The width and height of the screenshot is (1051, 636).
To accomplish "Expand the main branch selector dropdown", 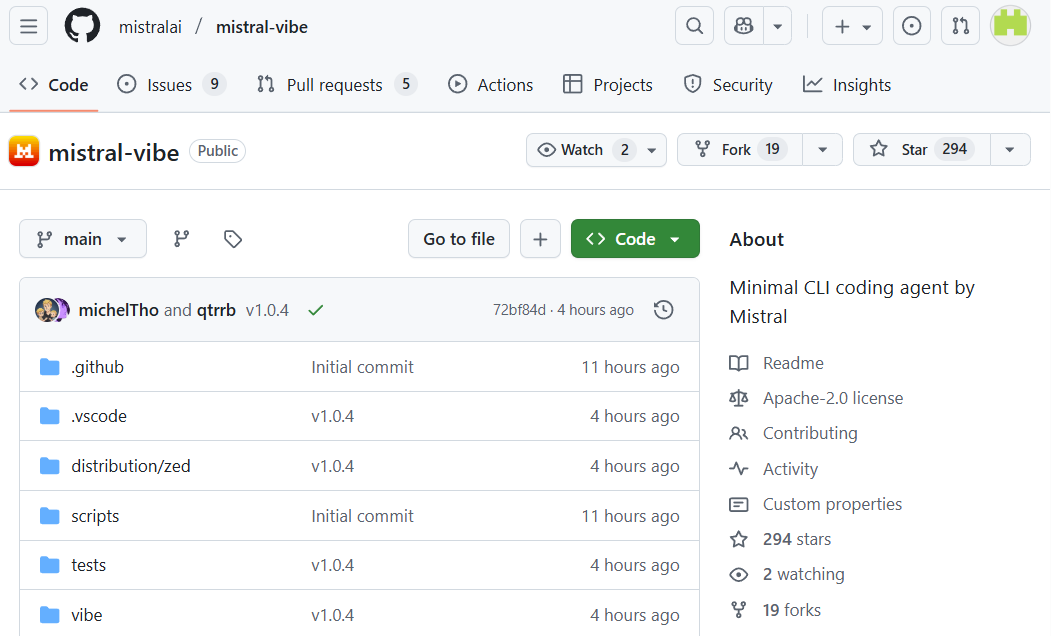I will 83,239.
